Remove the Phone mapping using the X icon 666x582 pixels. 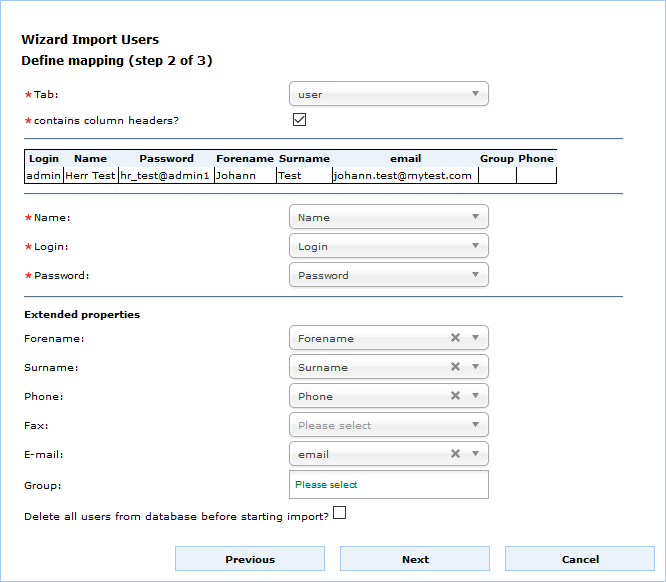point(455,396)
